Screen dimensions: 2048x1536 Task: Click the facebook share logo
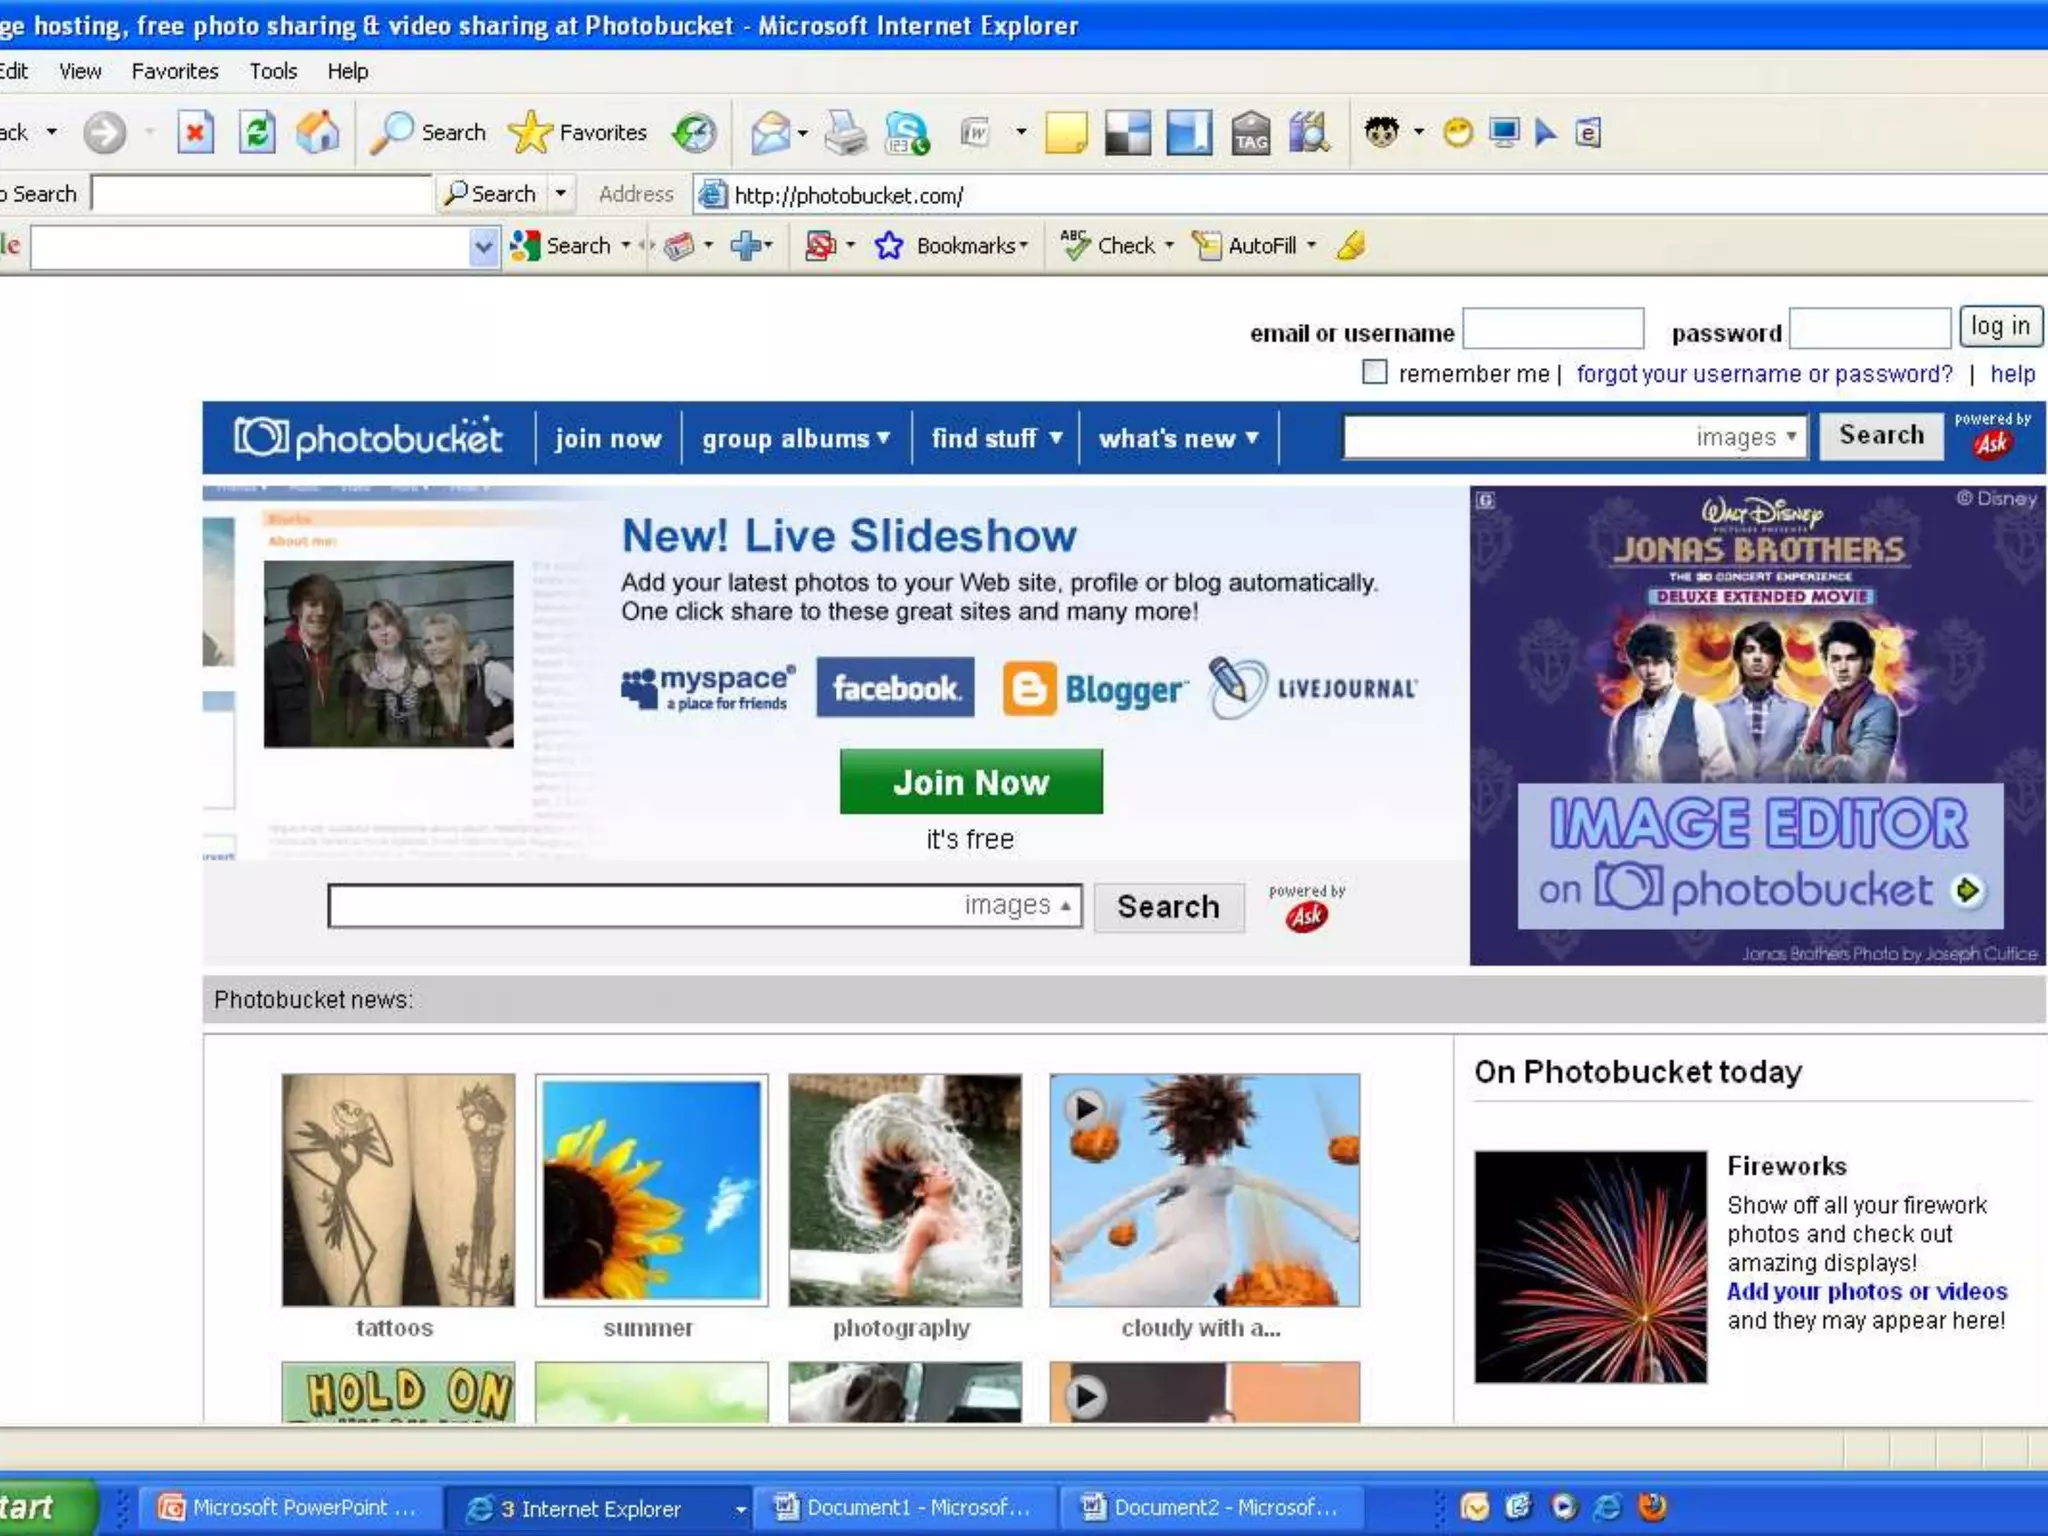pos(895,687)
